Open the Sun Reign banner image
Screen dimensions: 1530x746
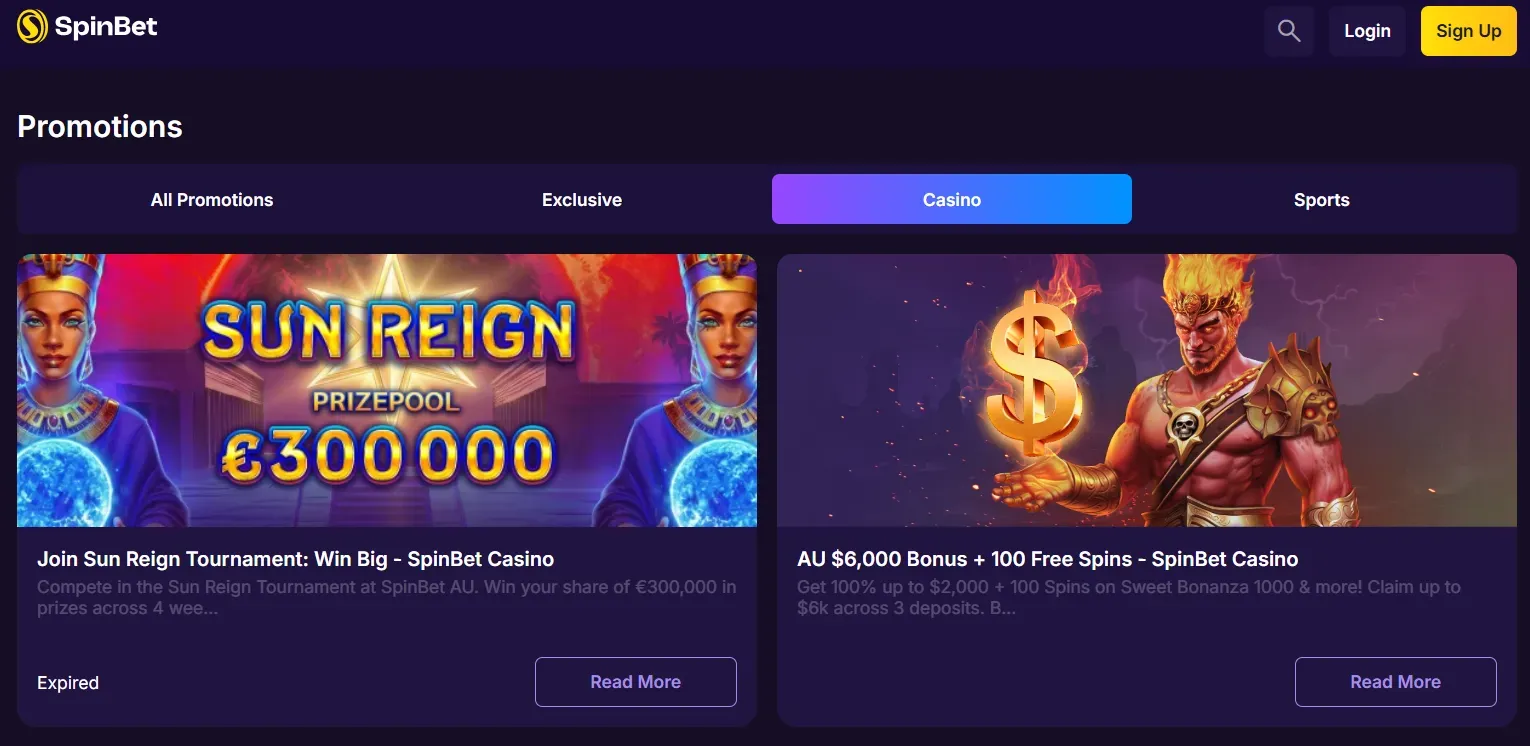click(388, 390)
